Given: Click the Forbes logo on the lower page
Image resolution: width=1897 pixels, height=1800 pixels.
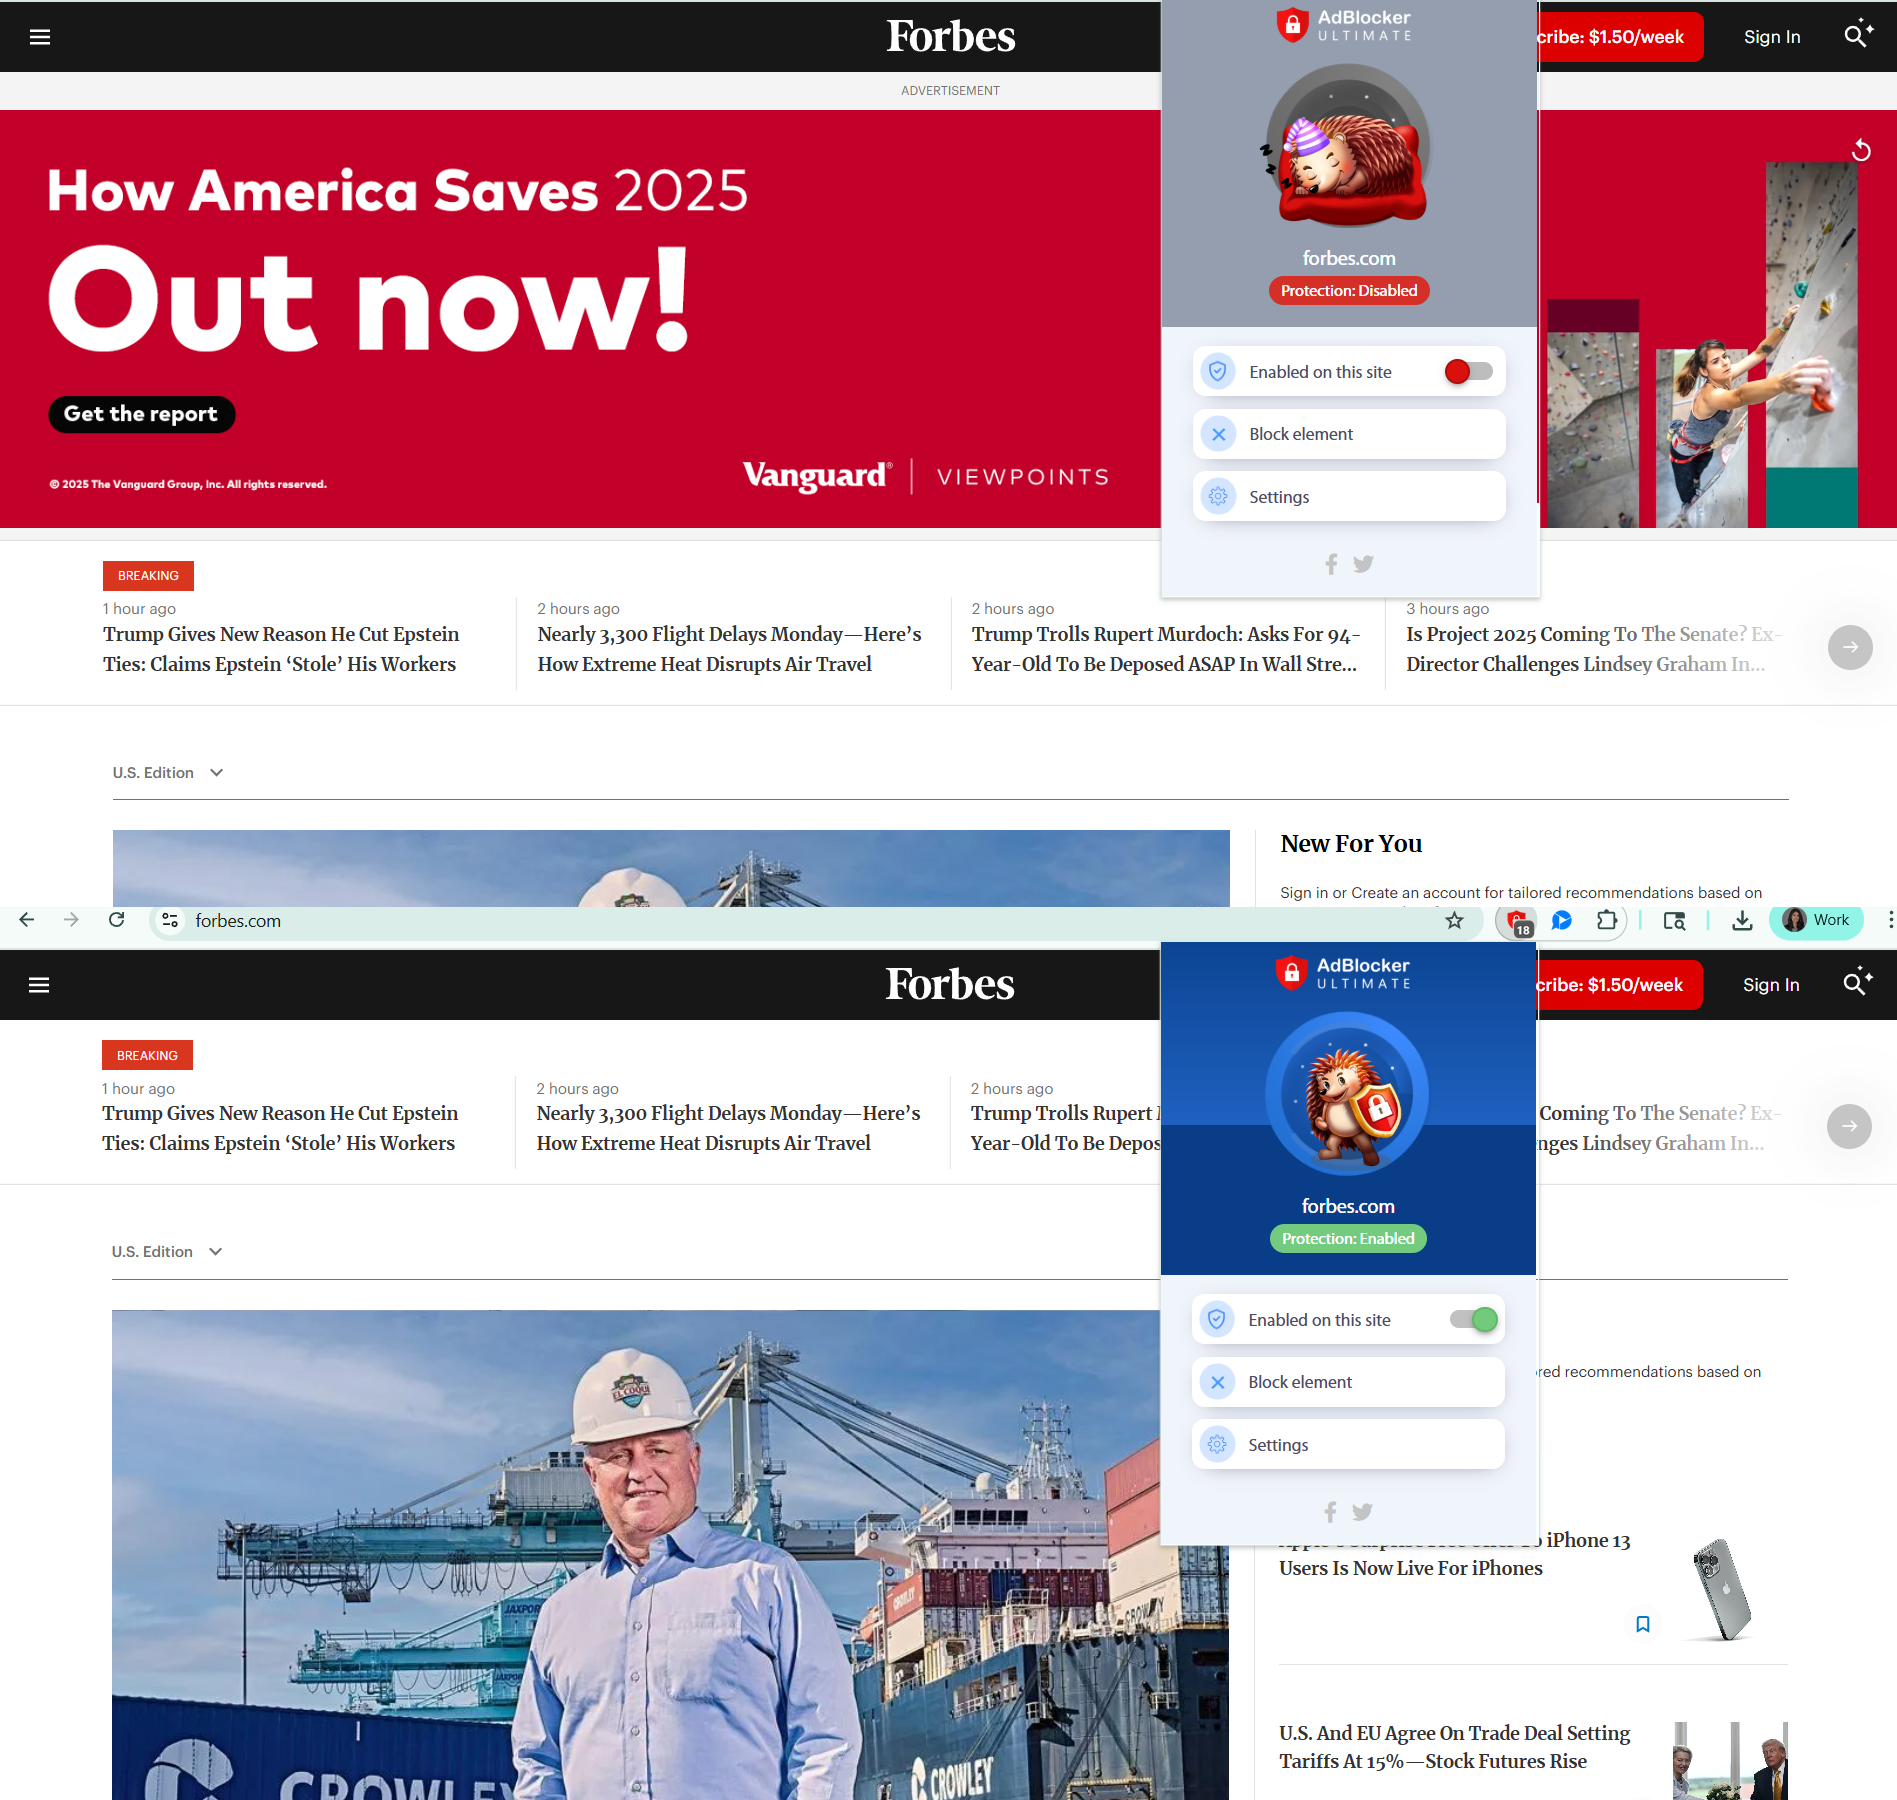Looking at the screenshot, I should (950, 984).
